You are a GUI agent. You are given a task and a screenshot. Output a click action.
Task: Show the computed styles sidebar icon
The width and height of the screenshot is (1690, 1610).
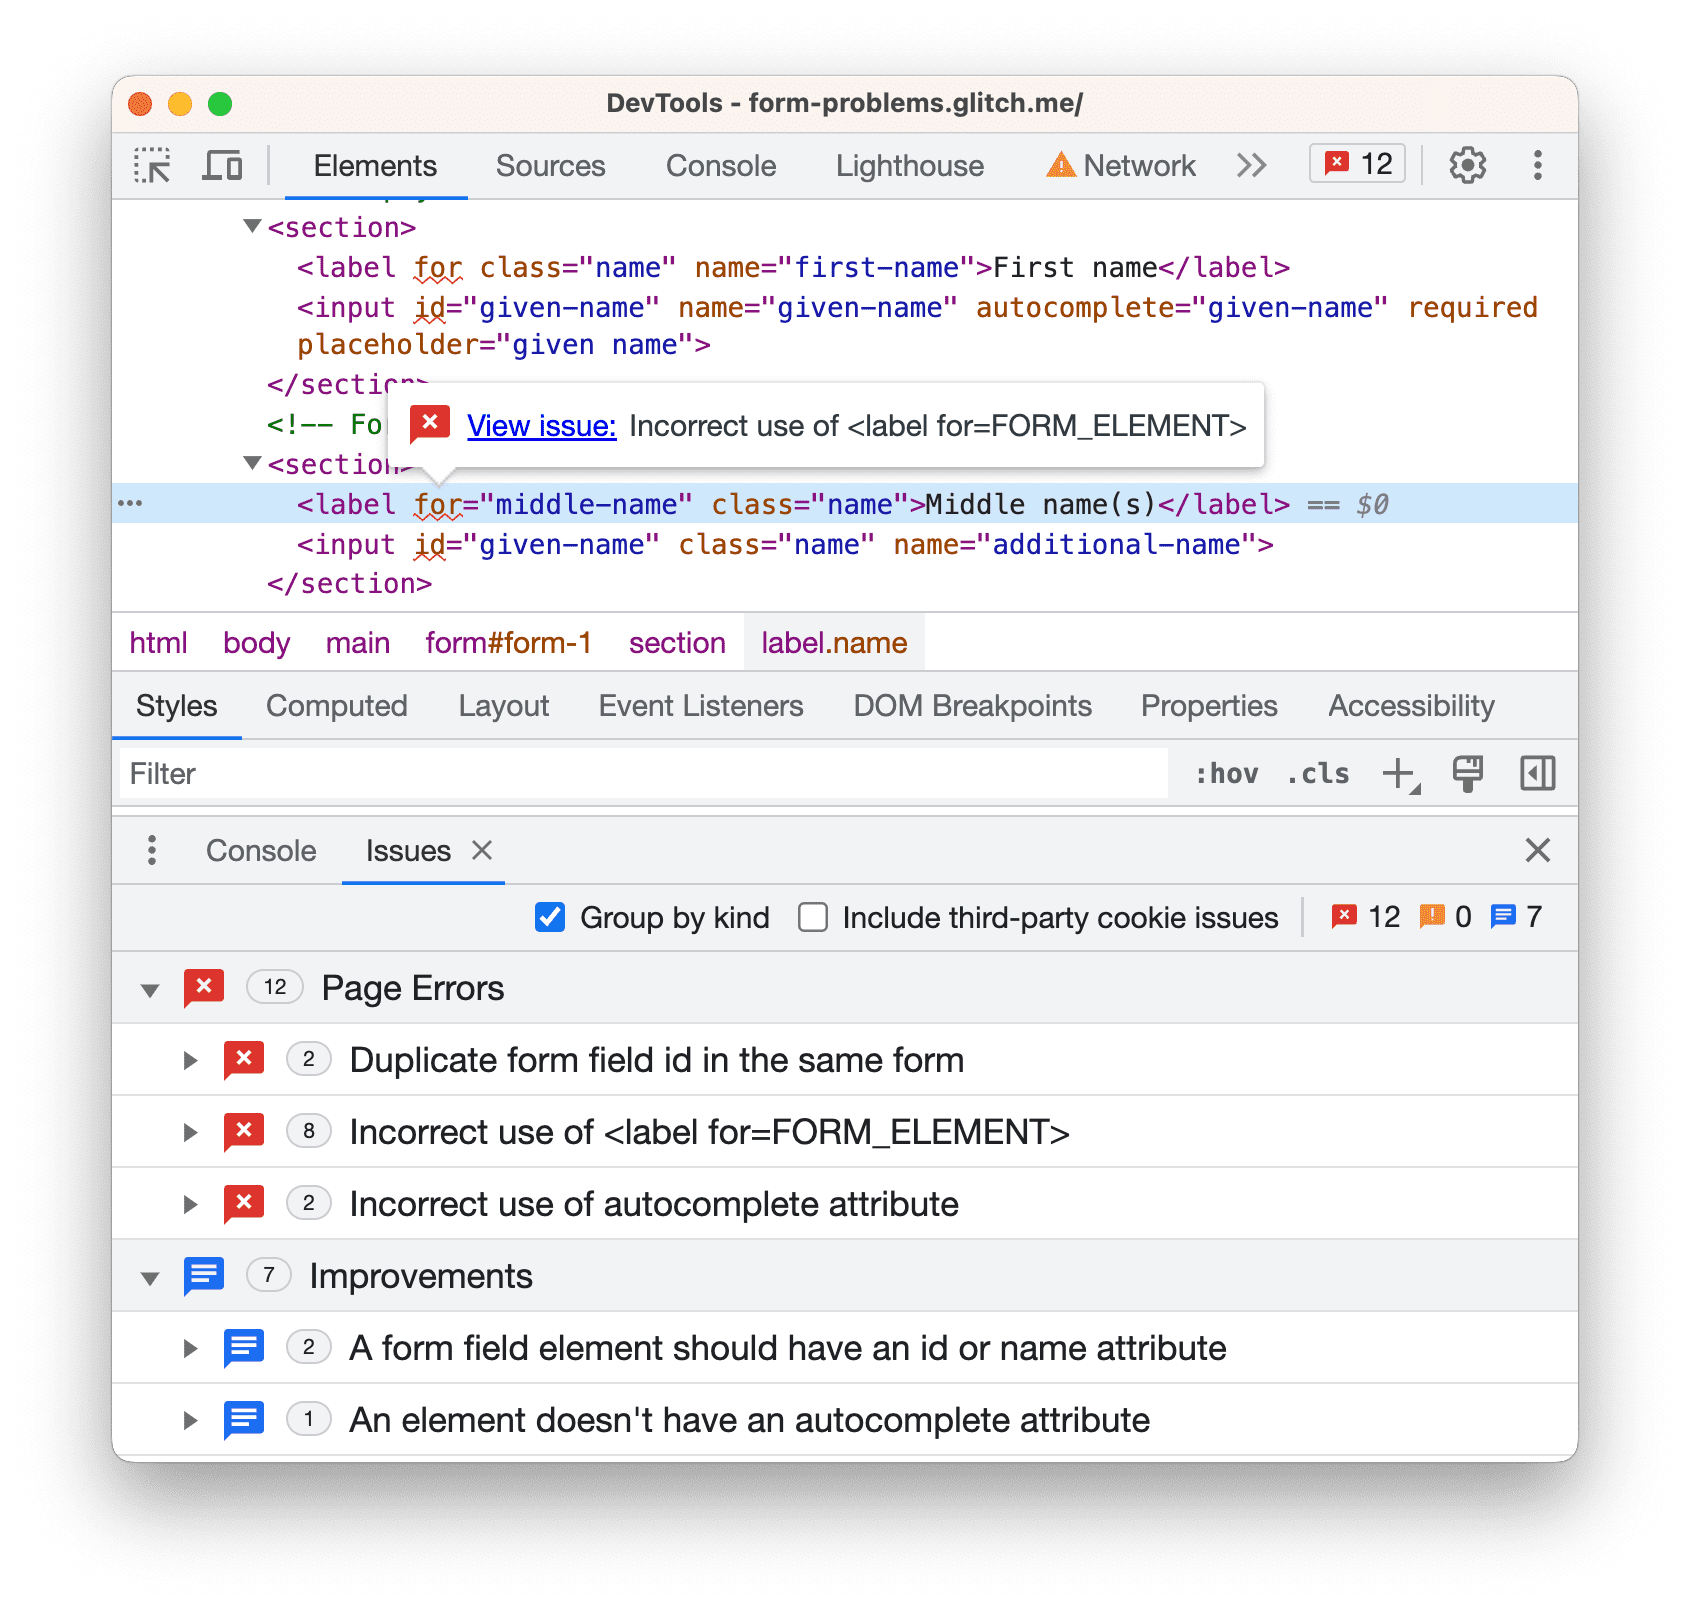(x=1537, y=773)
